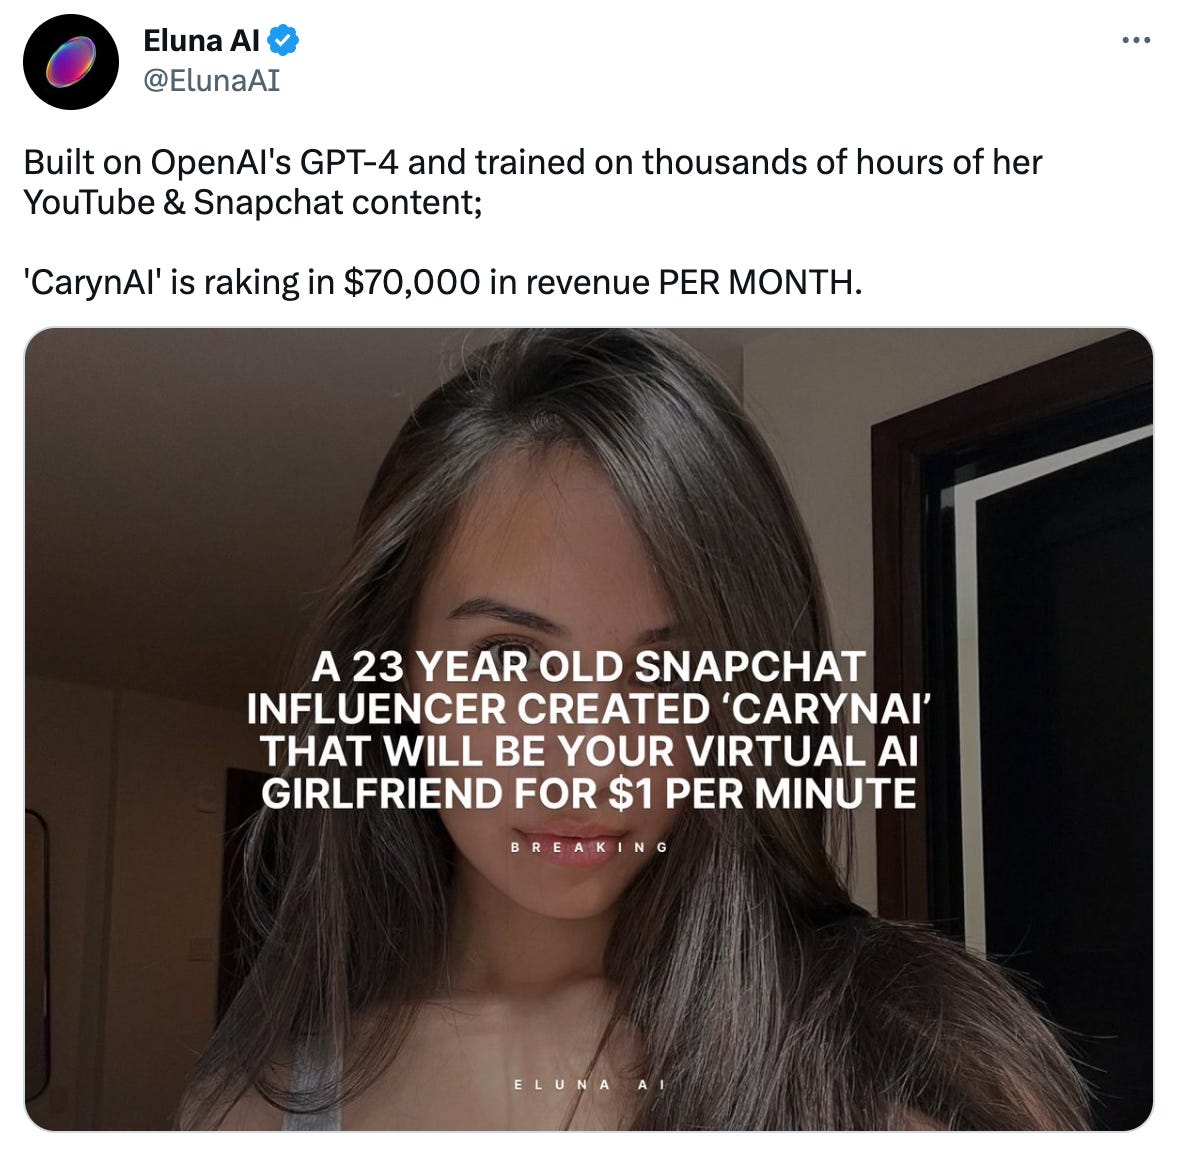Open the @ElunaAI handle link
This screenshot has height=1156, width=1178.
coord(211,80)
